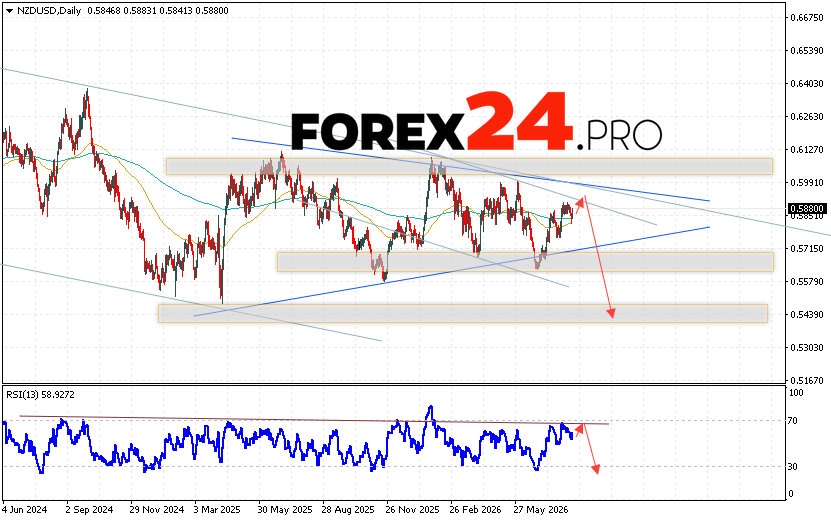This screenshot has height=521, width=831.
Task: Select the middle support zone rectangle near 0.5660
Action: tap(525, 262)
